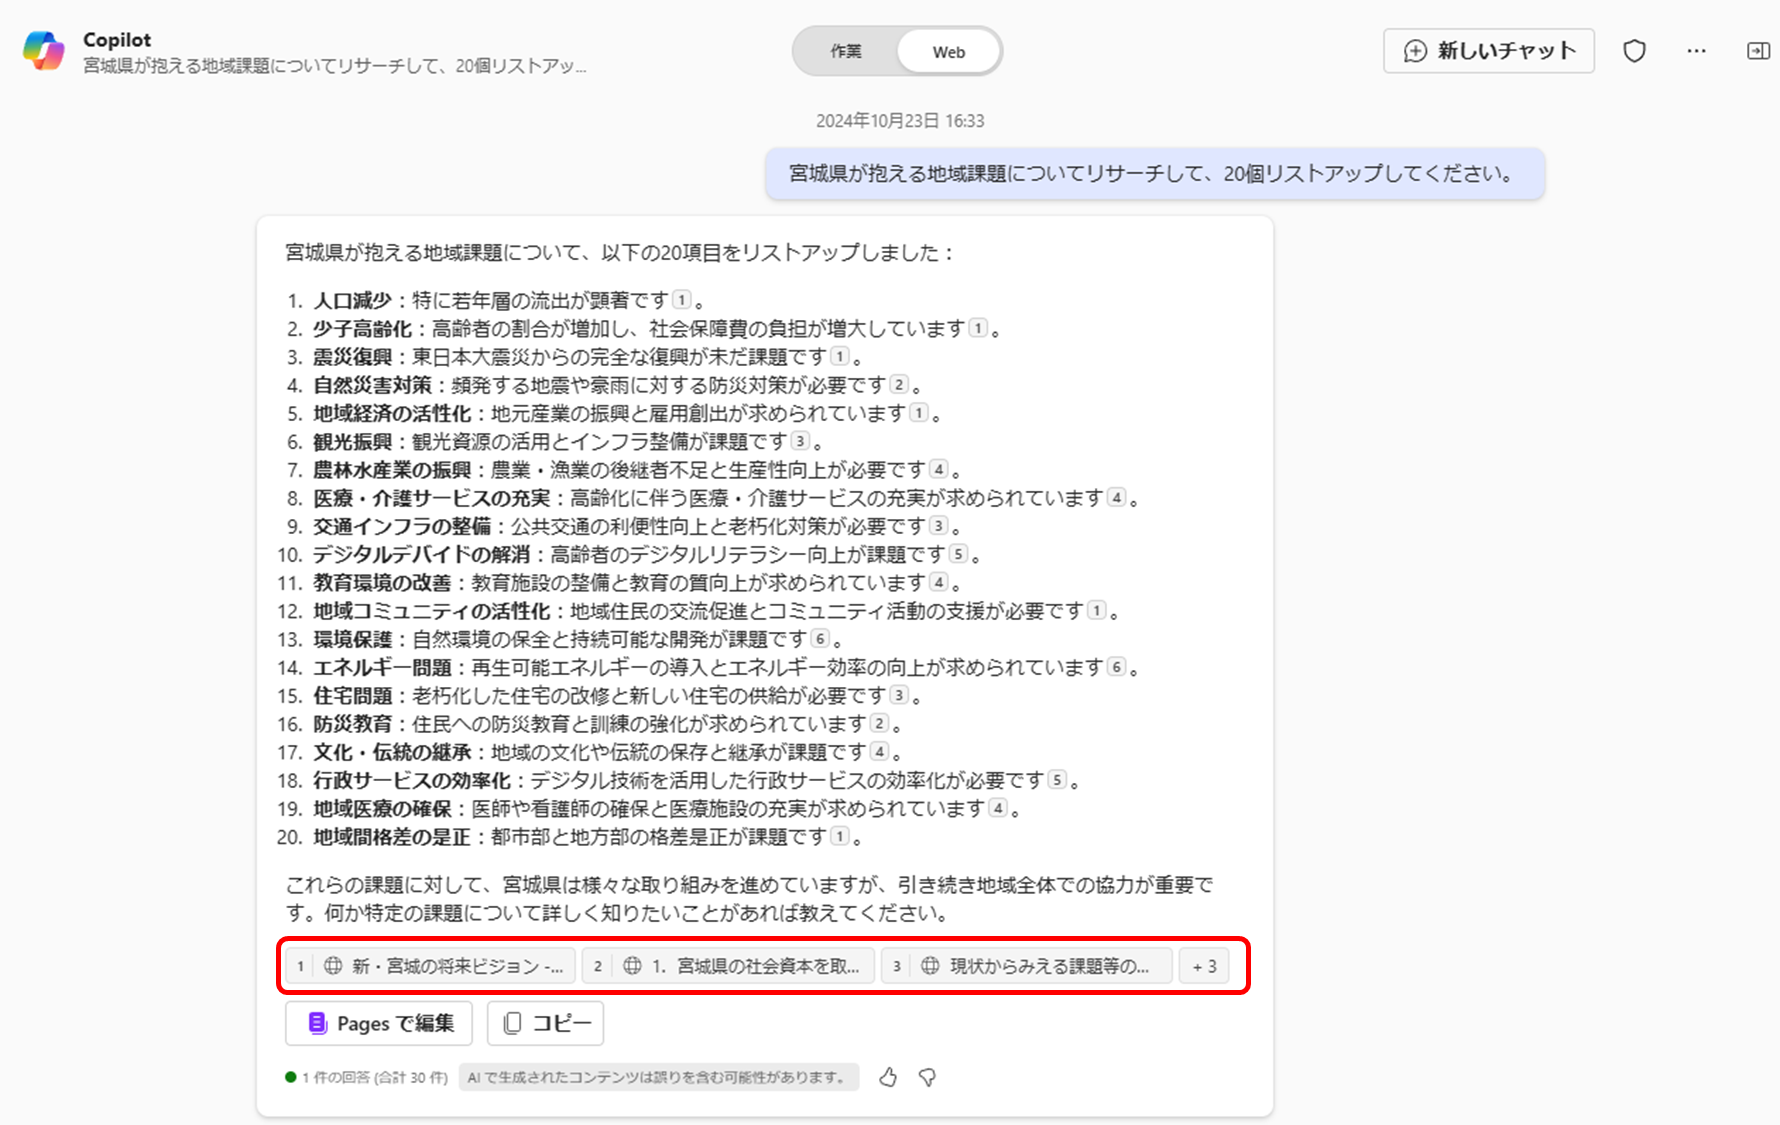Open the three-dots more options menu
The image size is (1780, 1125).
pyautogui.click(x=1696, y=51)
